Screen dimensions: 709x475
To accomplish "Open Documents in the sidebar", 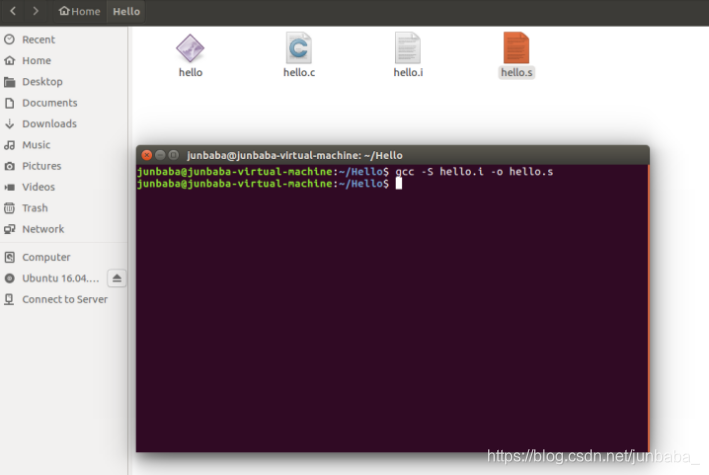I will pyautogui.click(x=63, y=103).
